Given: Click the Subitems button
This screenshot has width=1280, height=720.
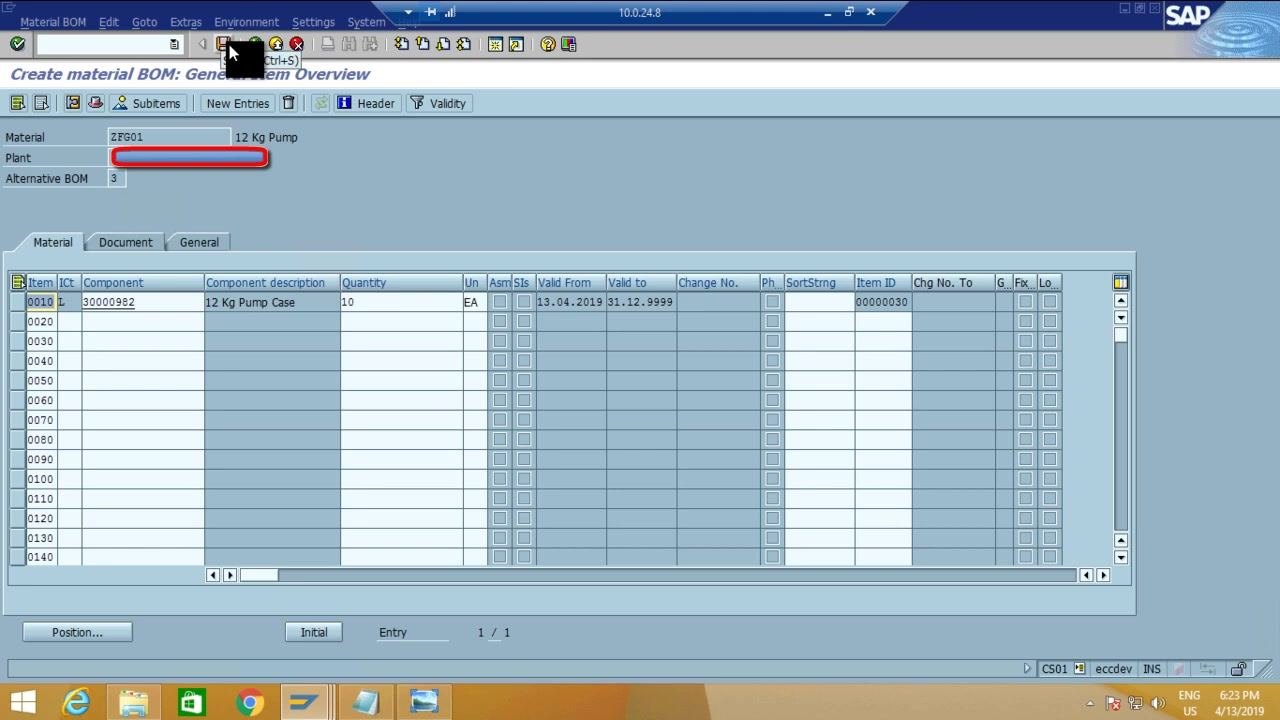Looking at the screenshot, I should [147, 103].
